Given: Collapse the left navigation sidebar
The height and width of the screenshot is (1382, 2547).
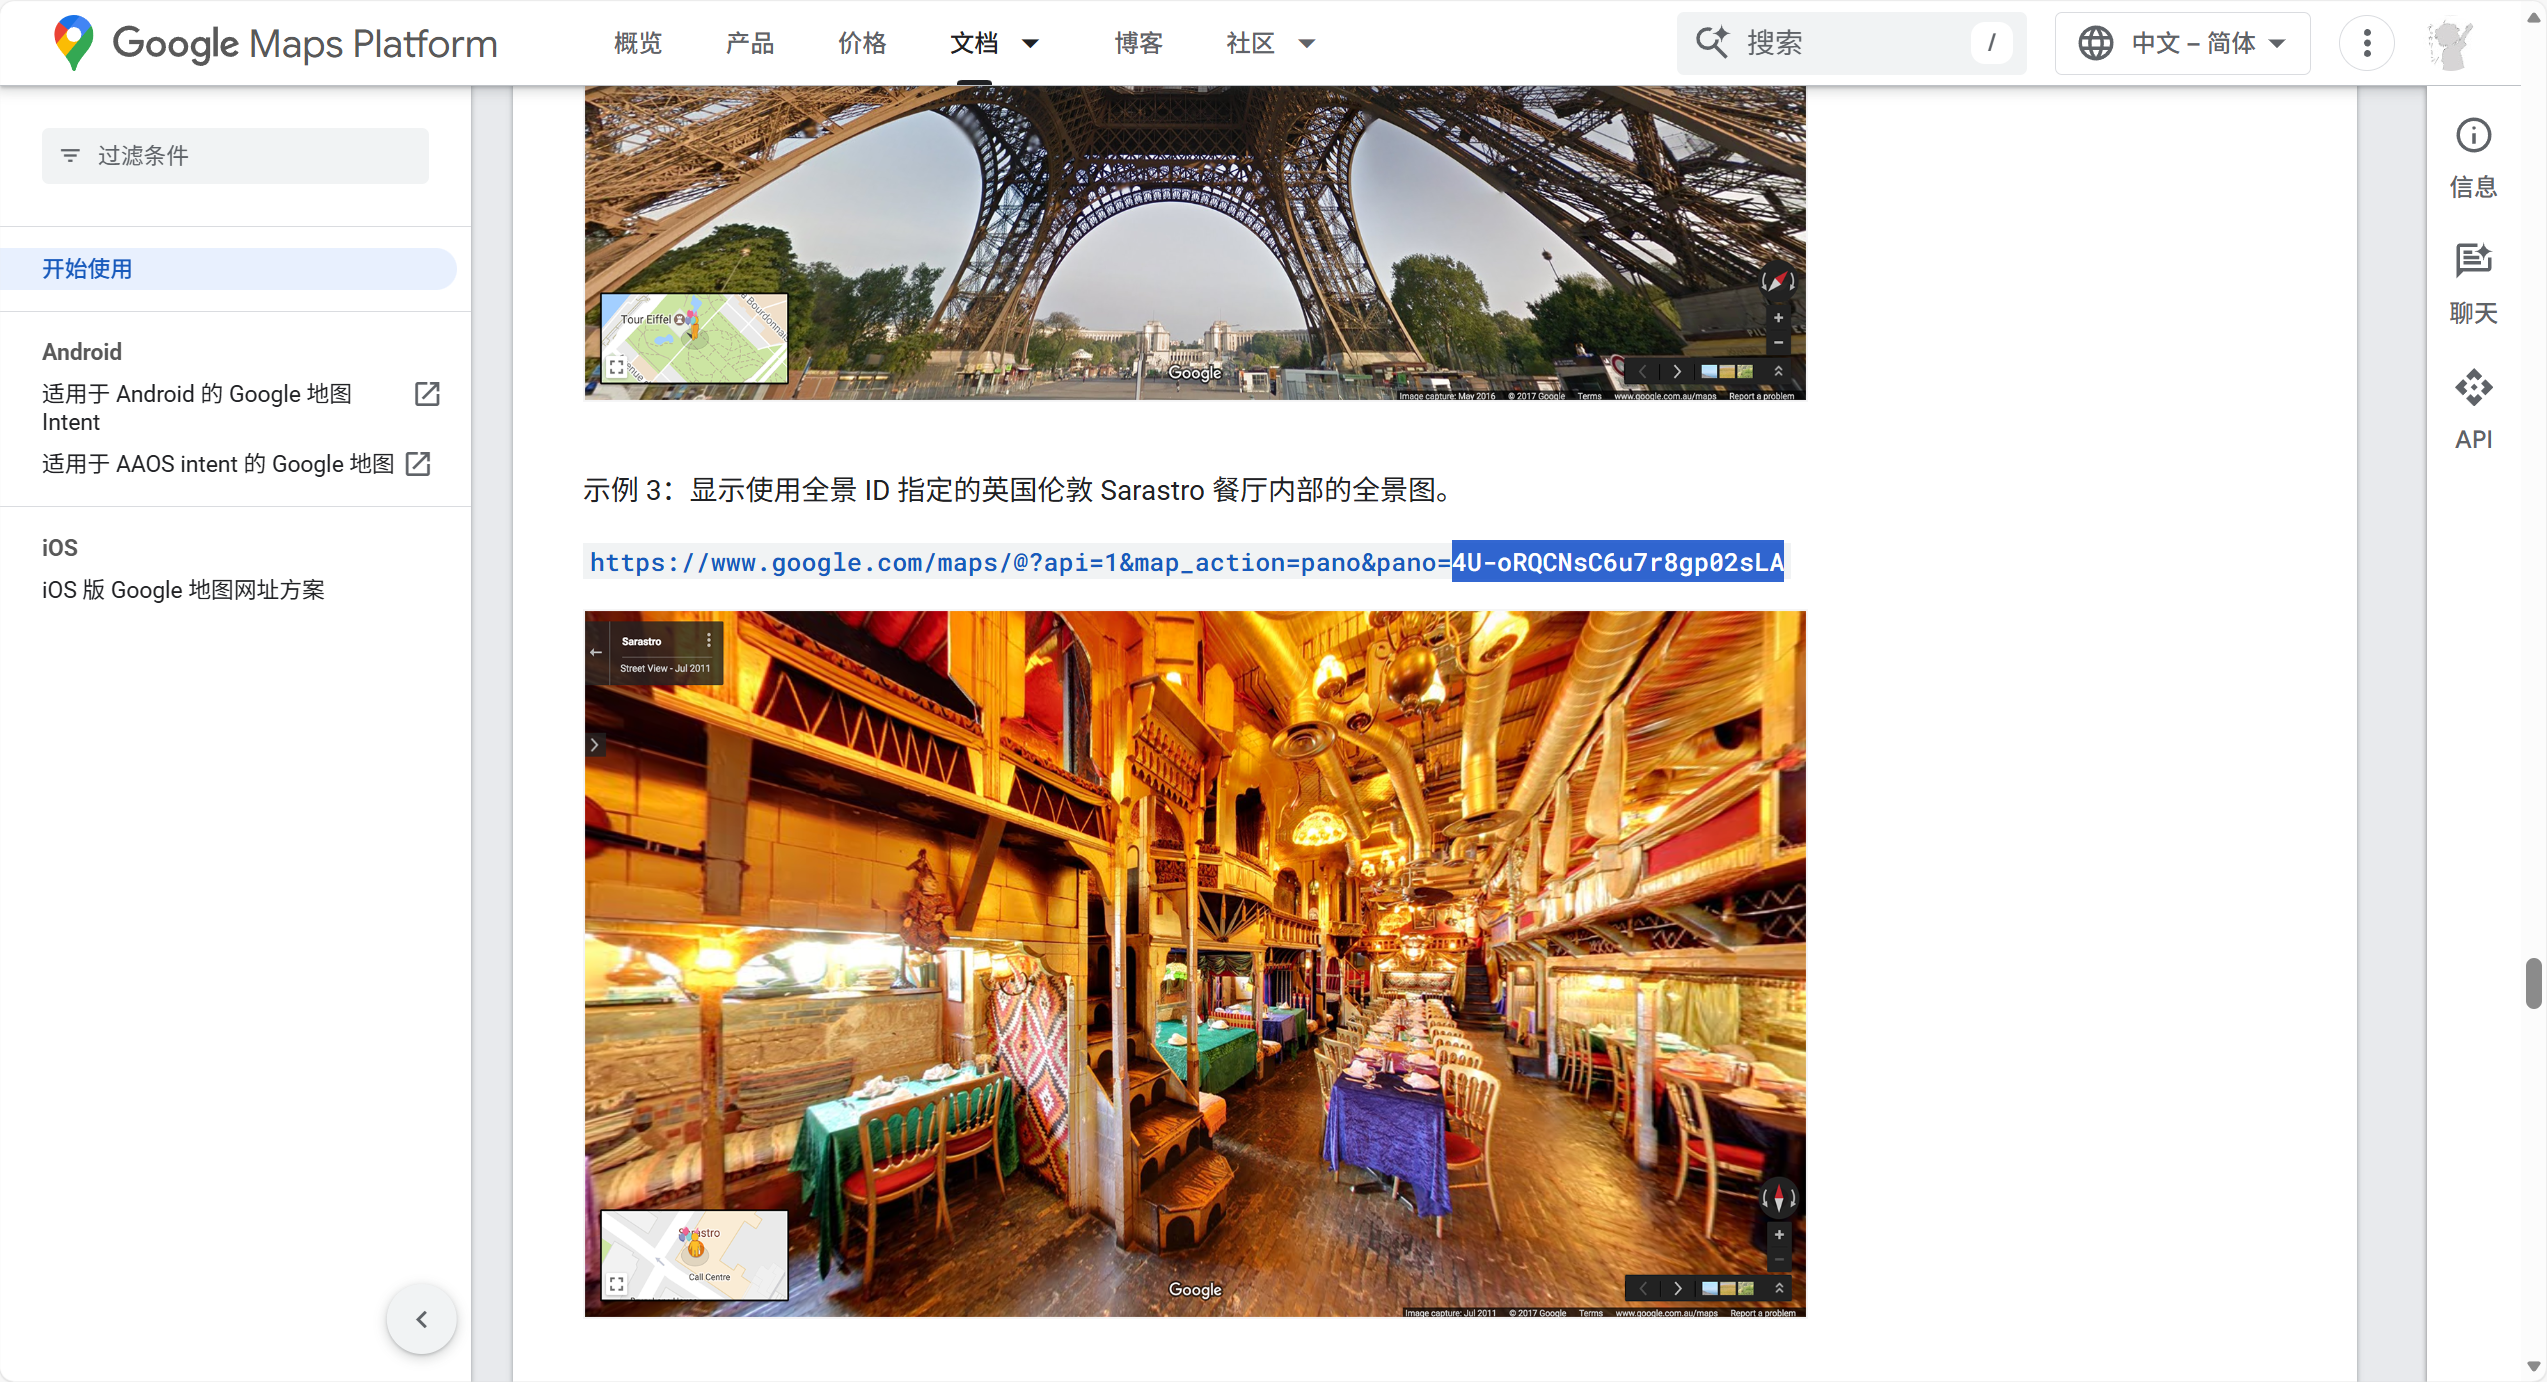Looking at the screenshot, I should pyautogui.click(x=421, y=1319).
